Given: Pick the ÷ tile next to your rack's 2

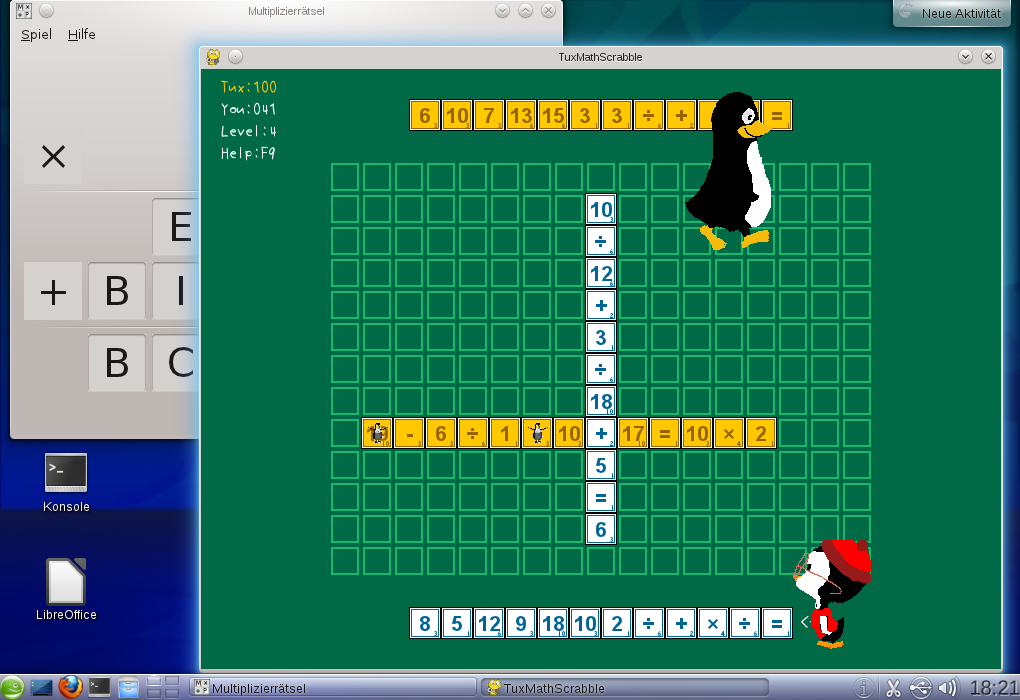Looking at the screenshot, I should (649, 623).
